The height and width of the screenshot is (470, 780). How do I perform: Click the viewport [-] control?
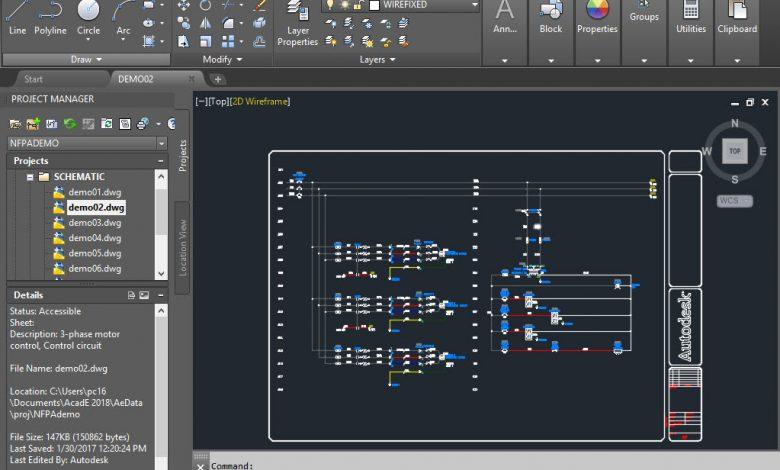(201, 101)
